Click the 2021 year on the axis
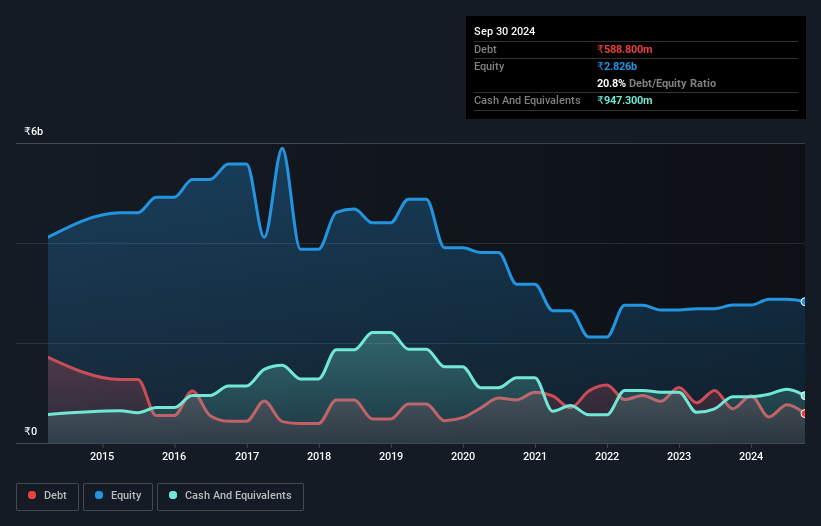Screen dimensions: 821x526 point(535,457)
